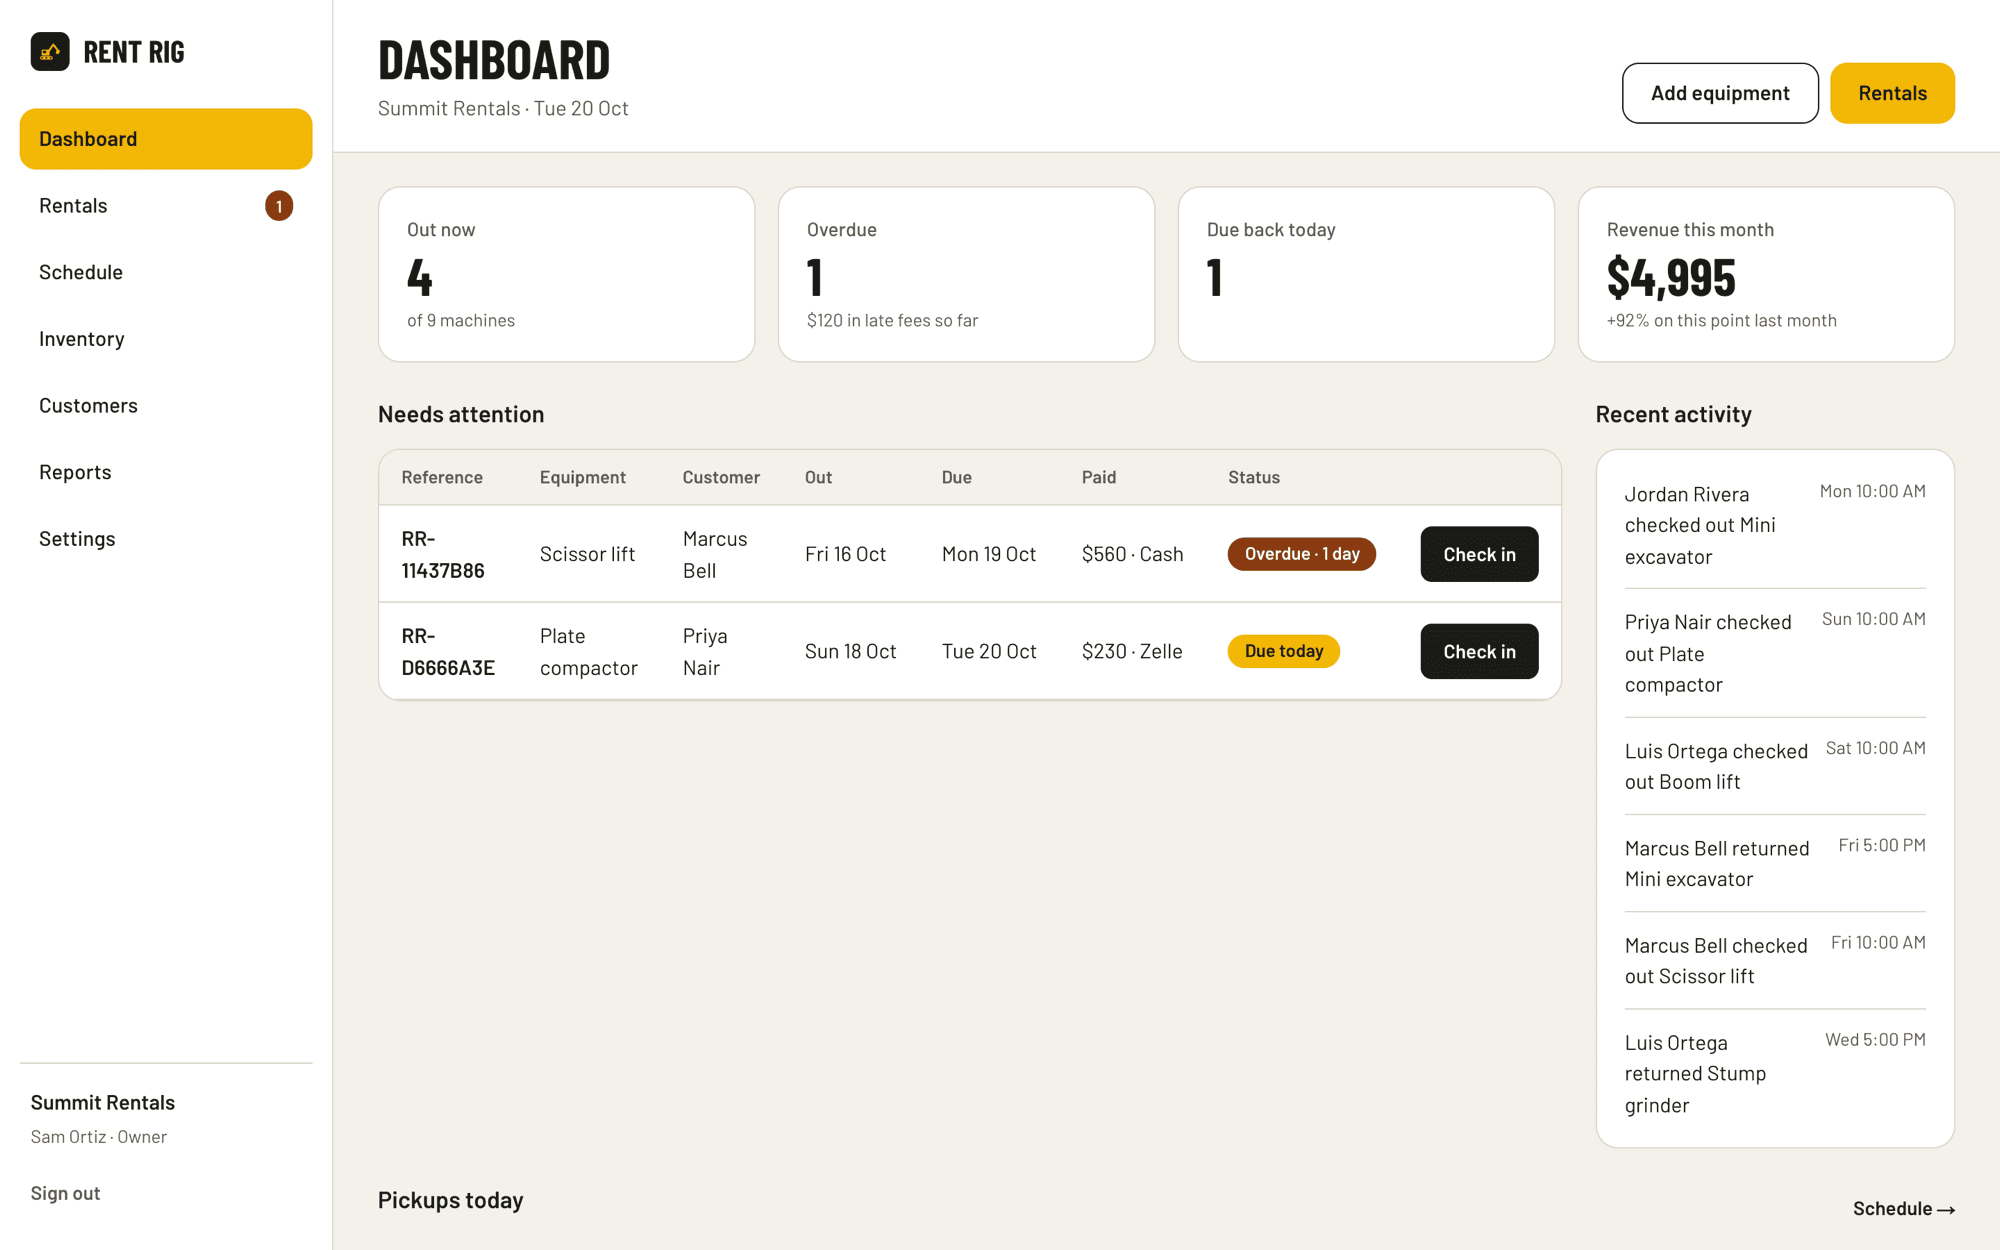Viewport: 2000px width, 1250px height.
Task: Open Settings from the sidebar
Action: point(166,539)
